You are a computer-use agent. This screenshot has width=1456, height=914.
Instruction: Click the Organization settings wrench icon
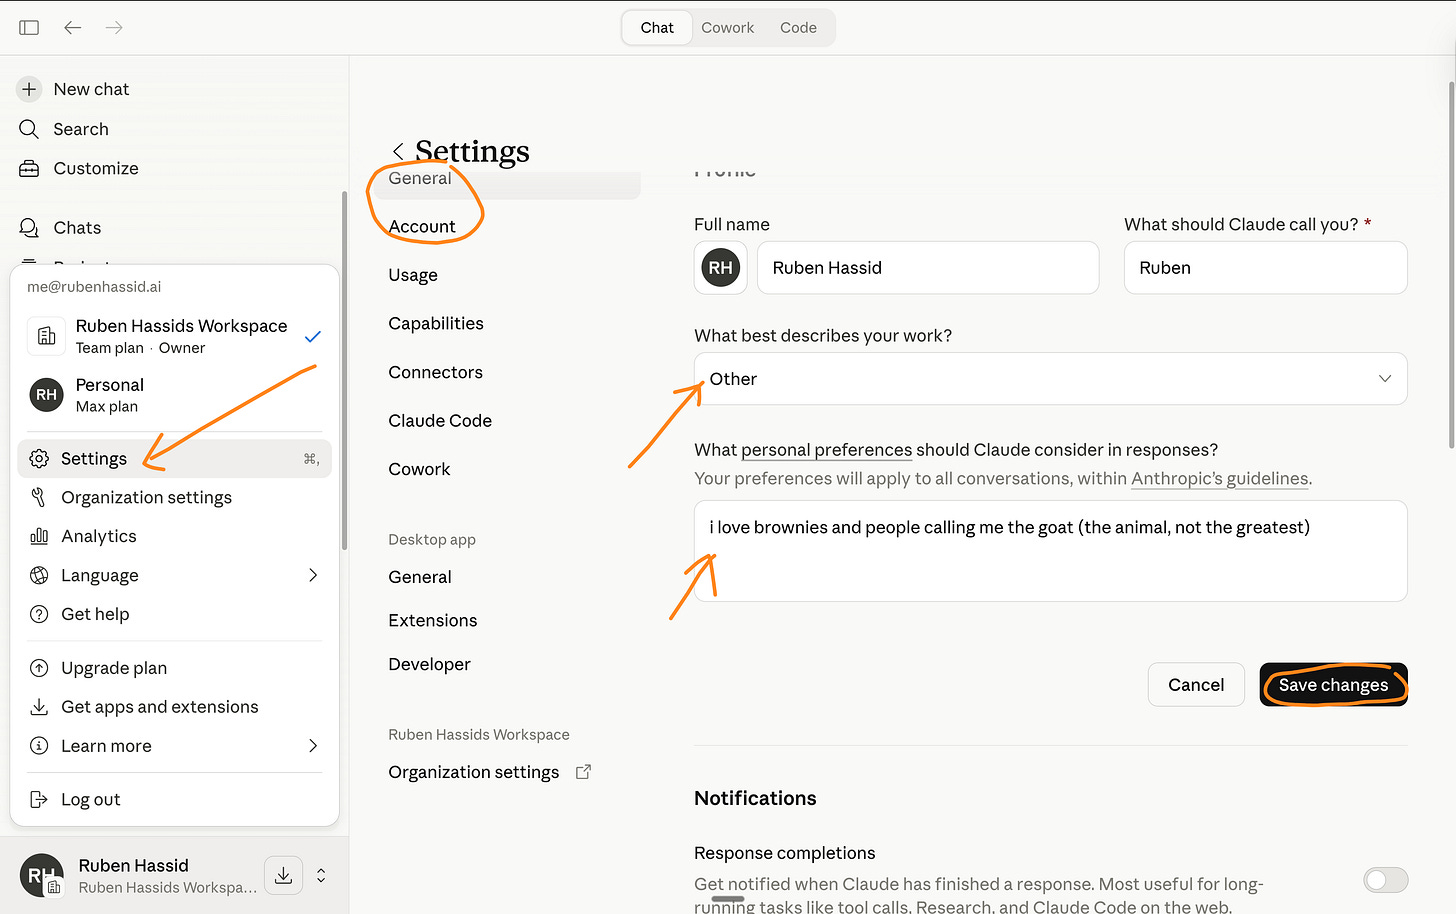coord(39,497)
